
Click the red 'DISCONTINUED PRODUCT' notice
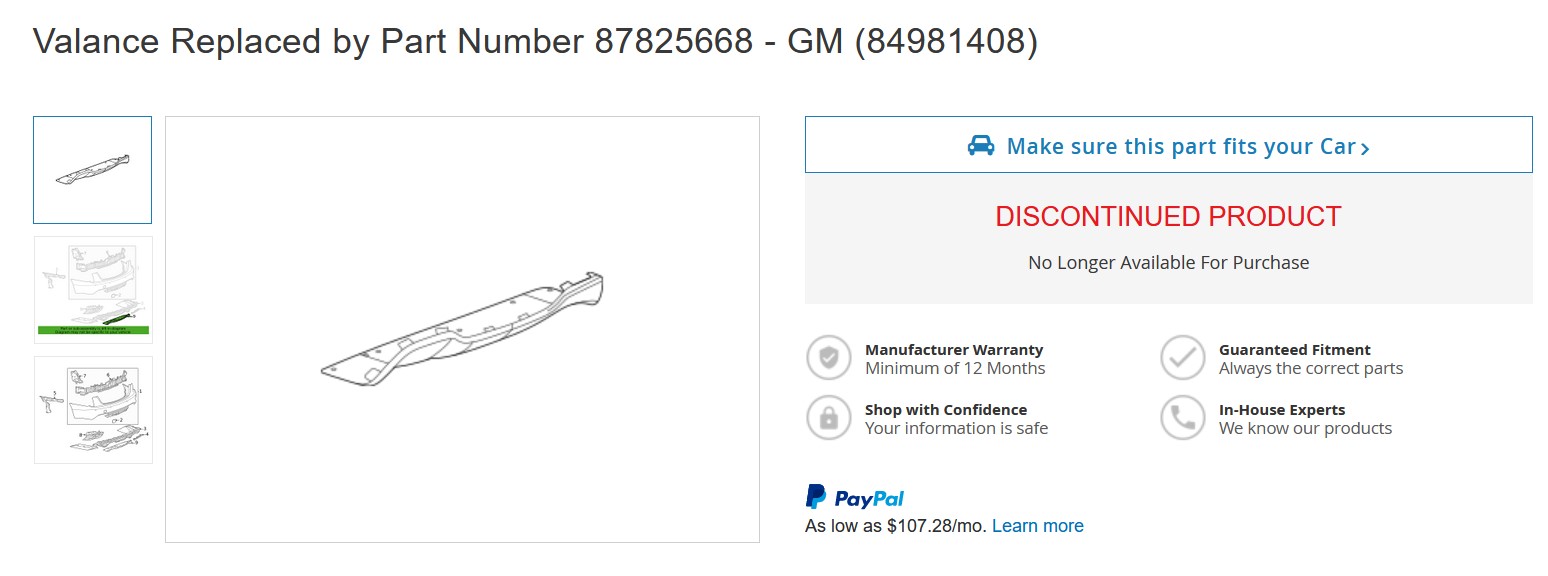click(1168, 217)
